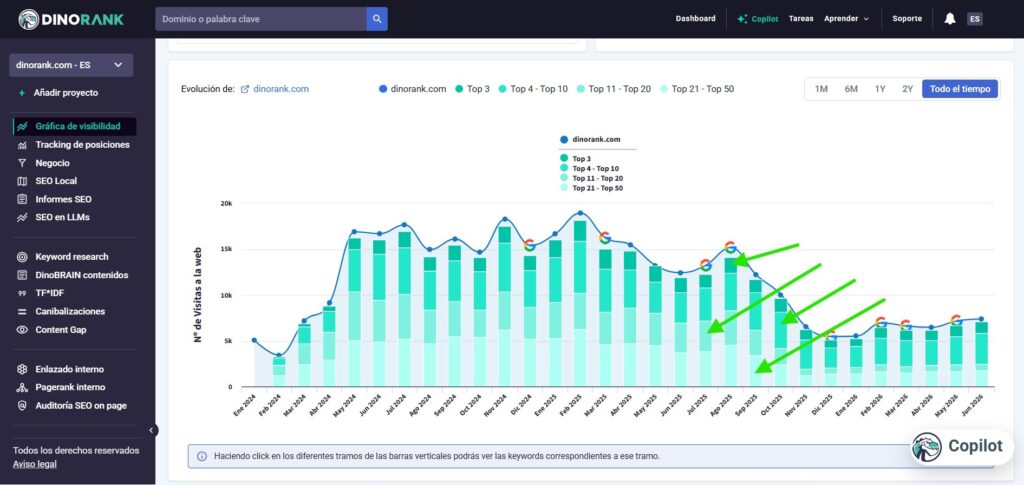Open Soporte in top navigation

907,19
